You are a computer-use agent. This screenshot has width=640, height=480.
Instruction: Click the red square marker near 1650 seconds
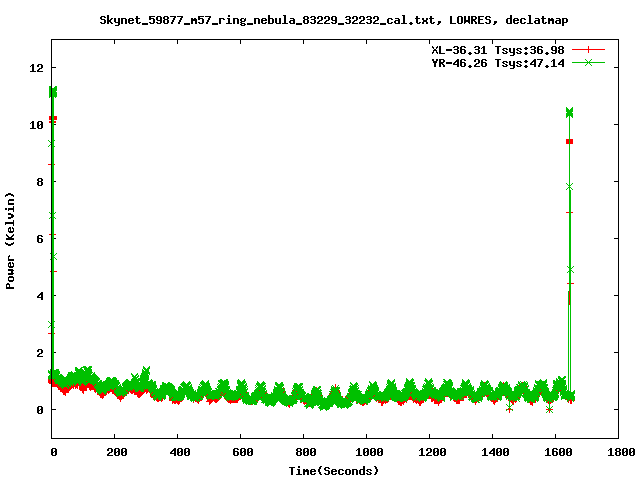[569, 142]
